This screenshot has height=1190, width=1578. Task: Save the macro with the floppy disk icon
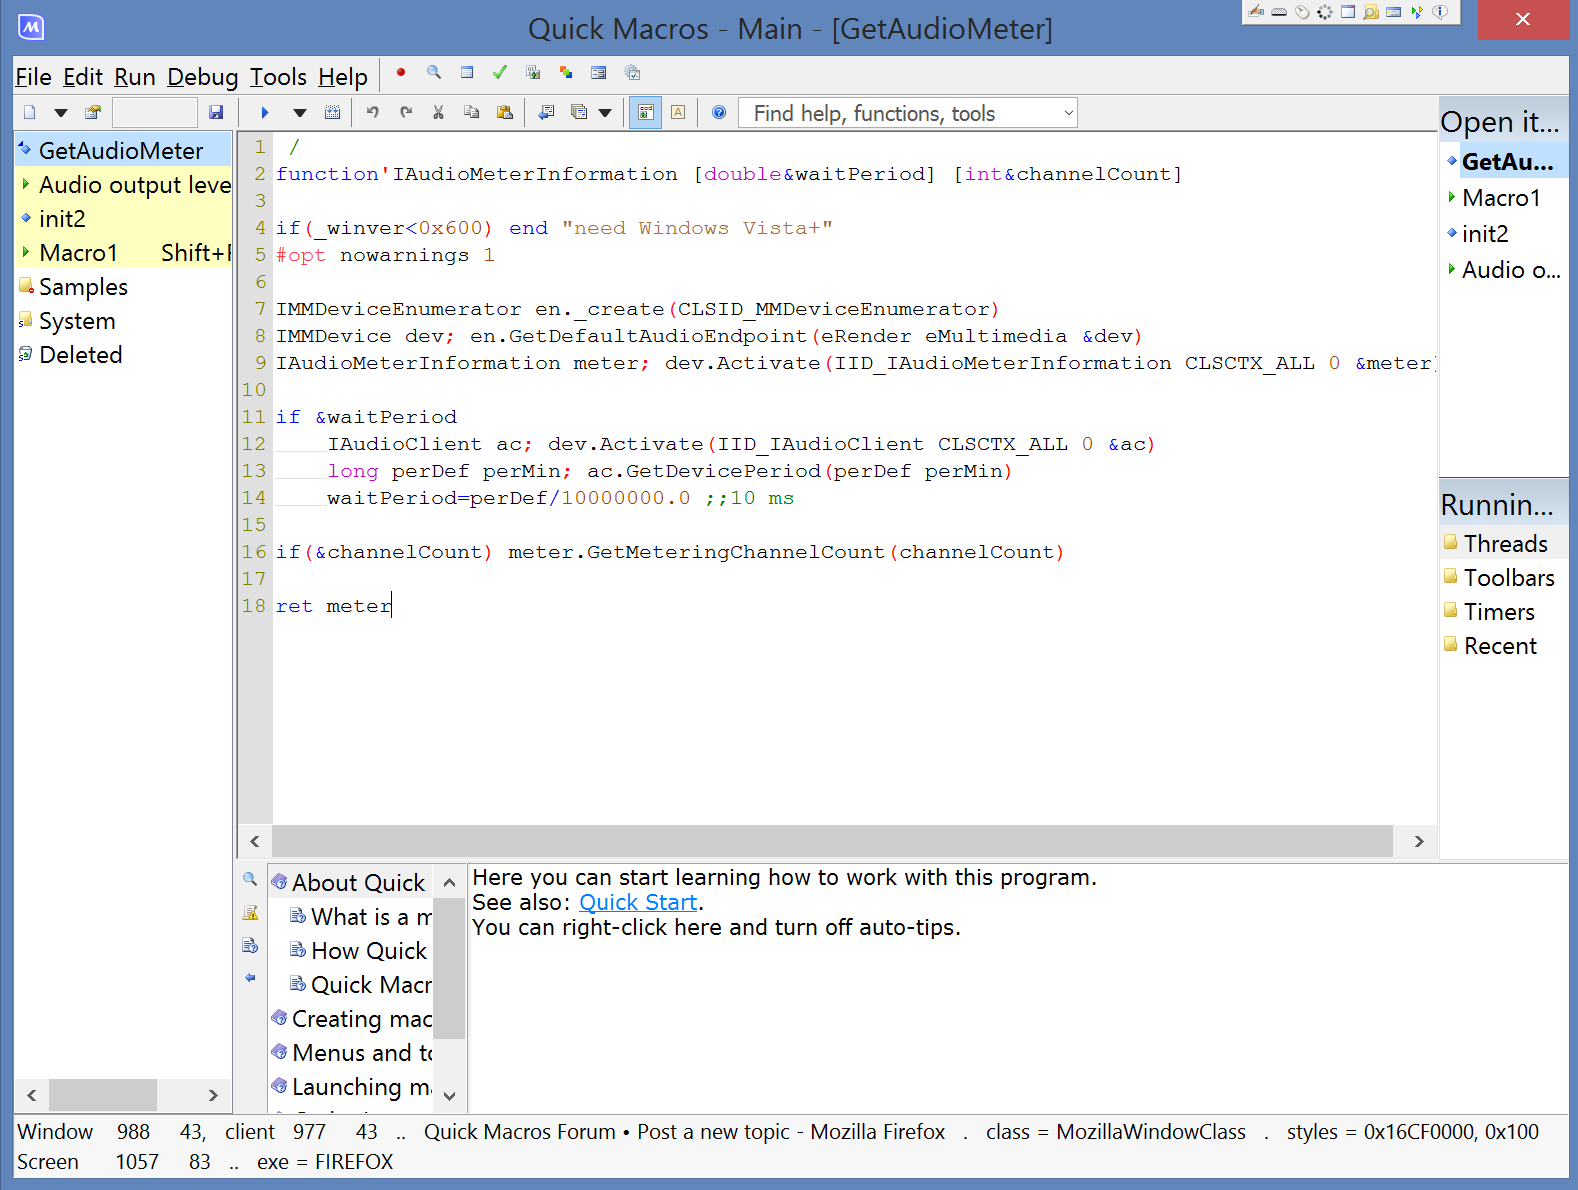click(x=216, y=113)
